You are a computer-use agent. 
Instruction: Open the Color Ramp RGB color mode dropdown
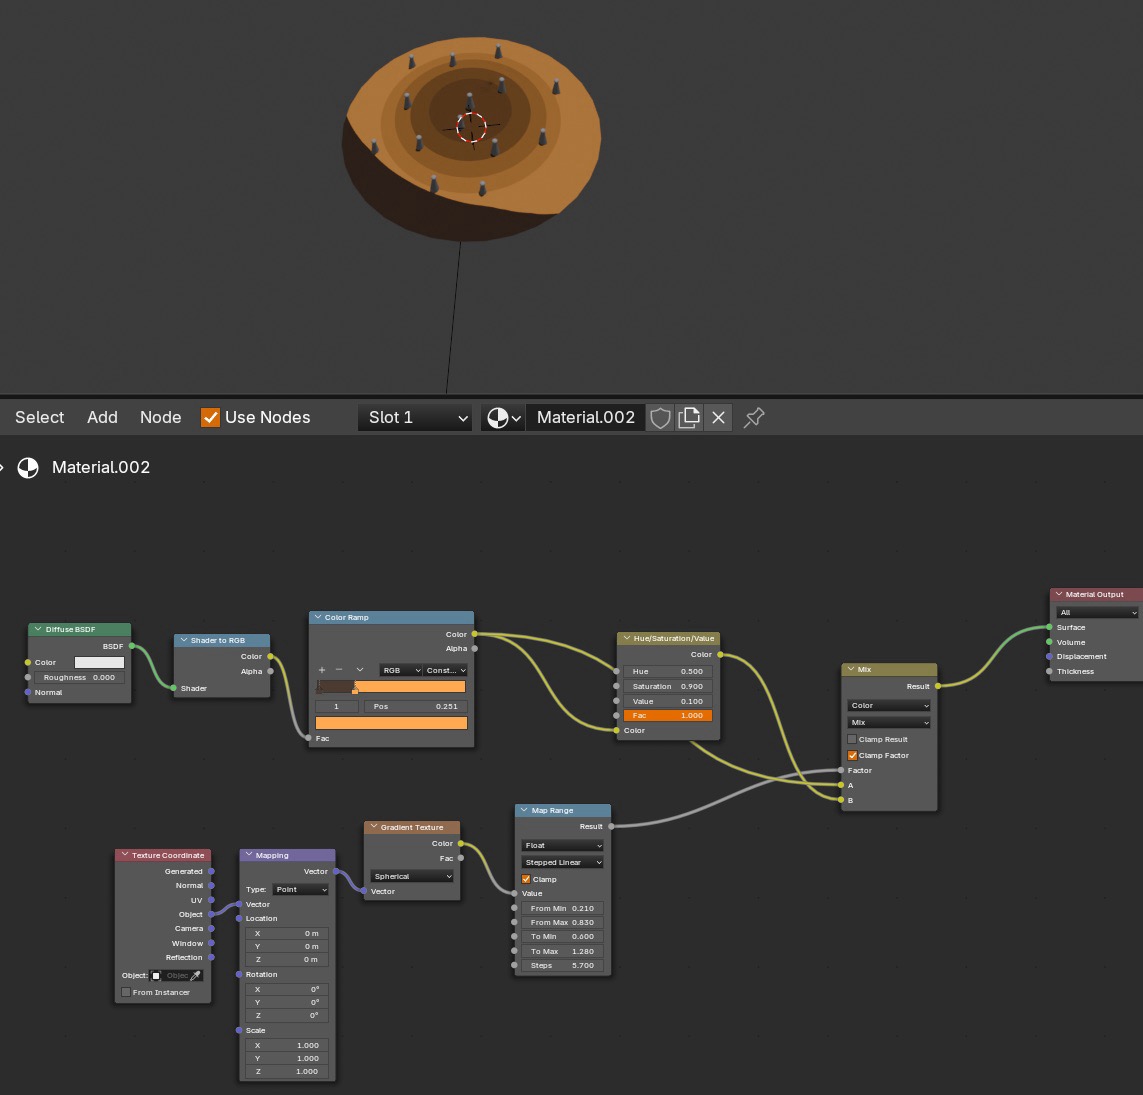(401, 670)
